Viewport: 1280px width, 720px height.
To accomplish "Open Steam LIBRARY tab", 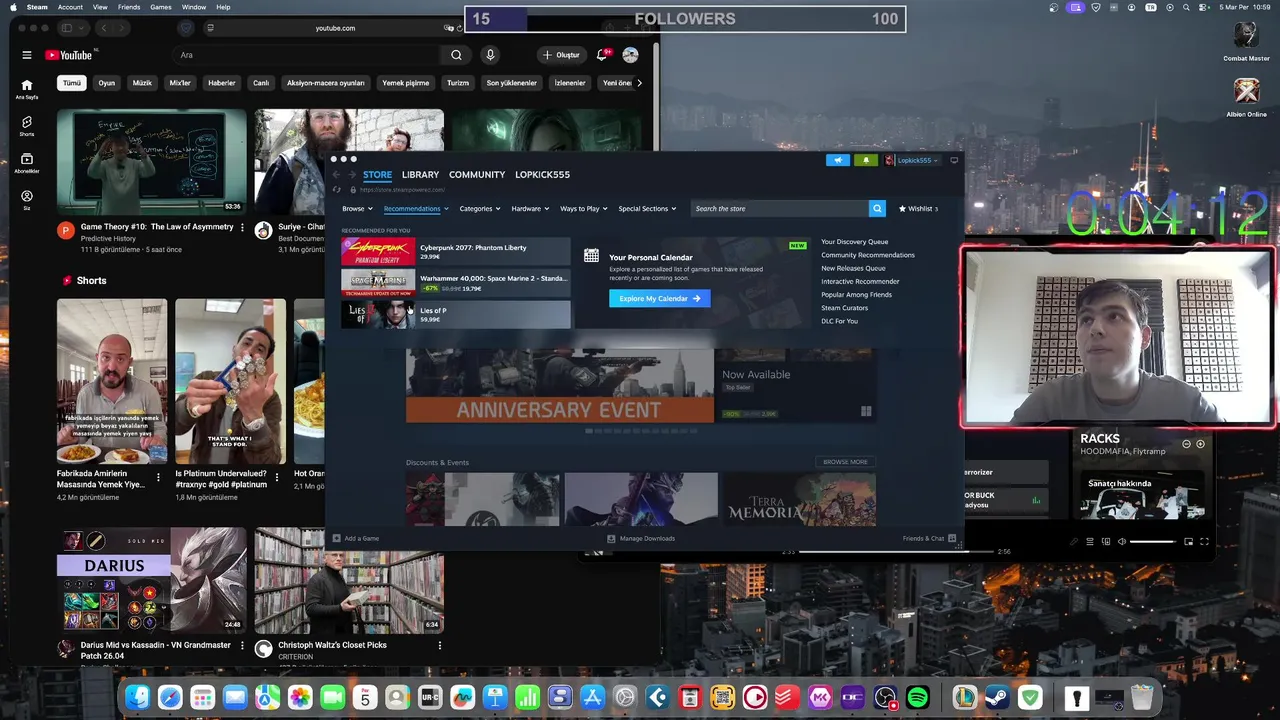I will tap(420, 175).
